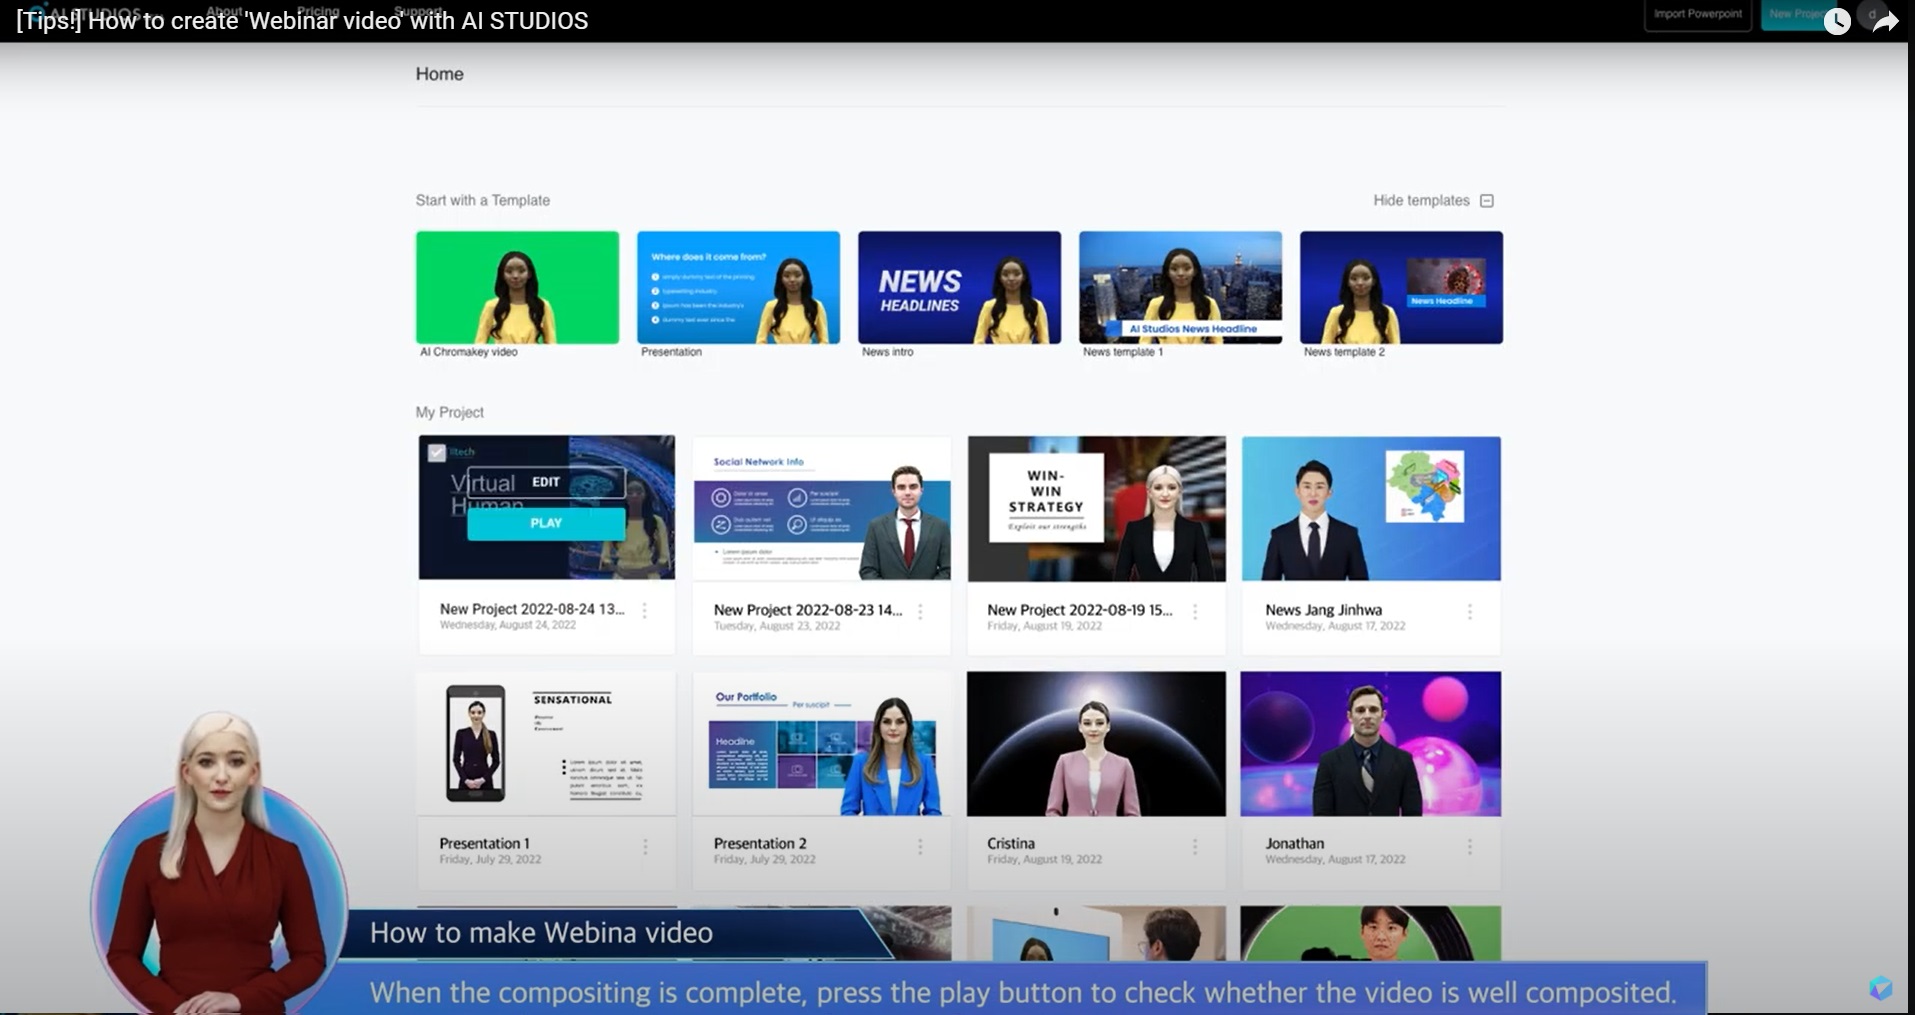
Task: Click the Cristina project title text
Action: point(1011,843)
